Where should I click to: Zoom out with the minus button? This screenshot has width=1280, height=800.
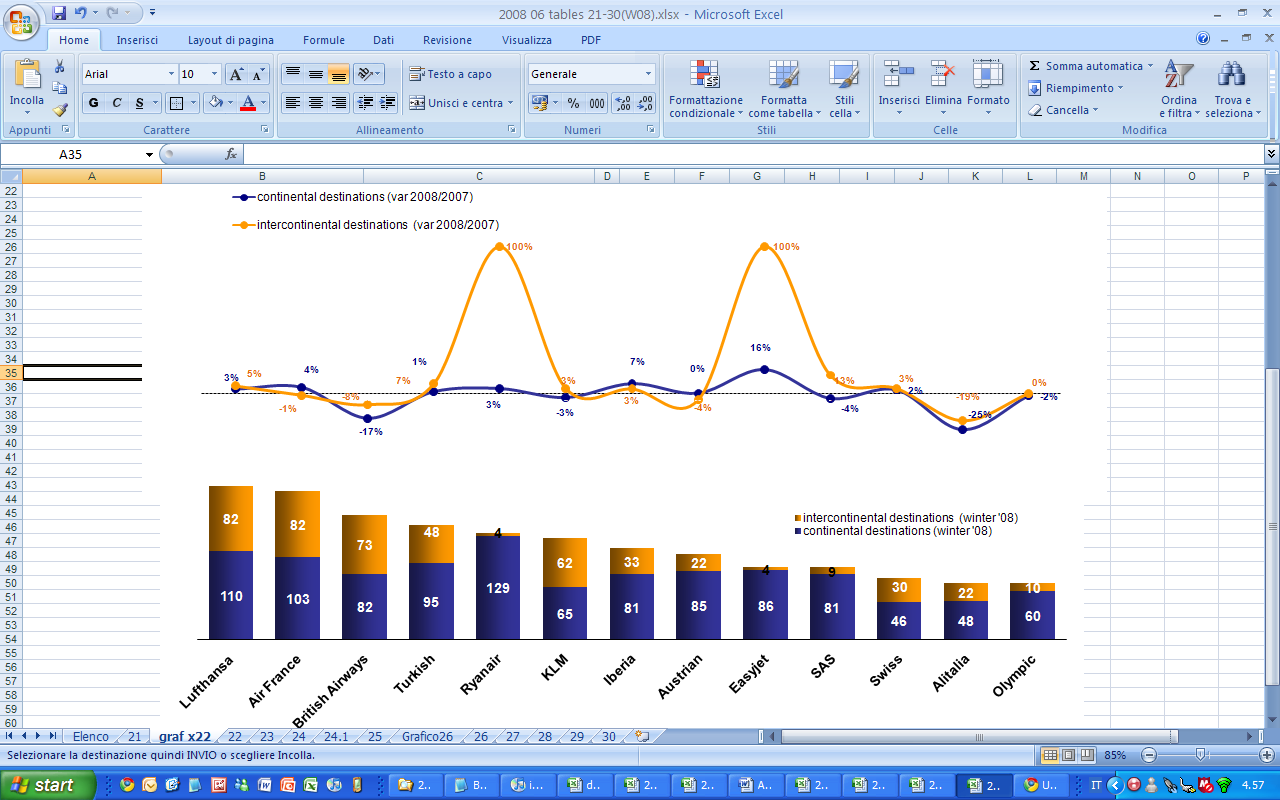(1149, 755)
